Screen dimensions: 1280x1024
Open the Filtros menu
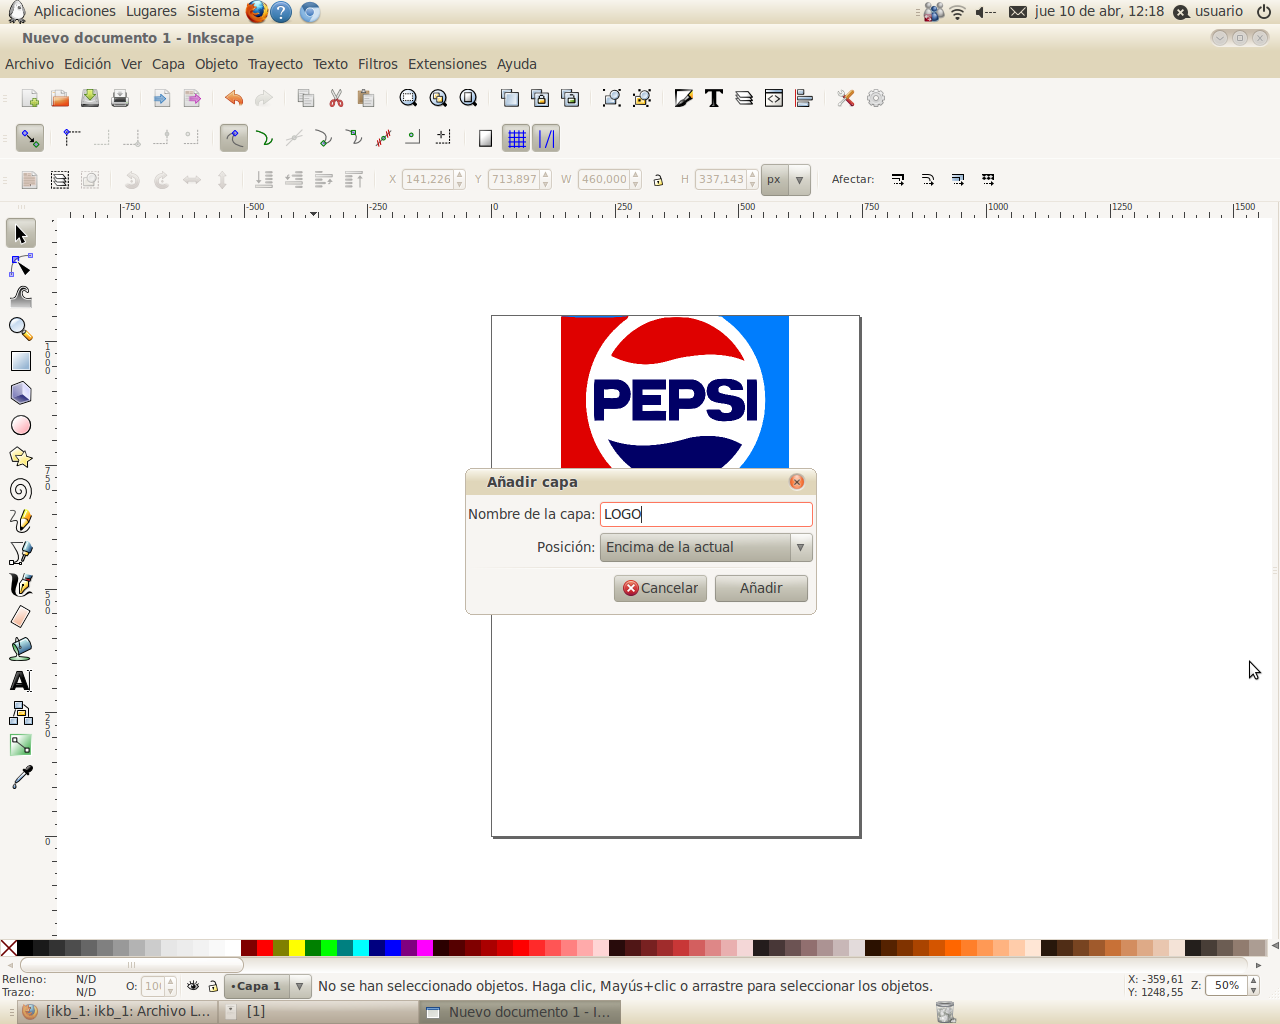coord(377,63)
